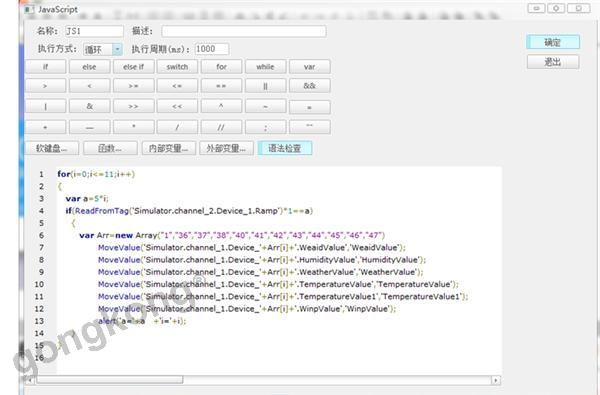Open the 软键盘 soft keyboard
The height and width of the screenshot is (395, 600).
coord(52,148)
